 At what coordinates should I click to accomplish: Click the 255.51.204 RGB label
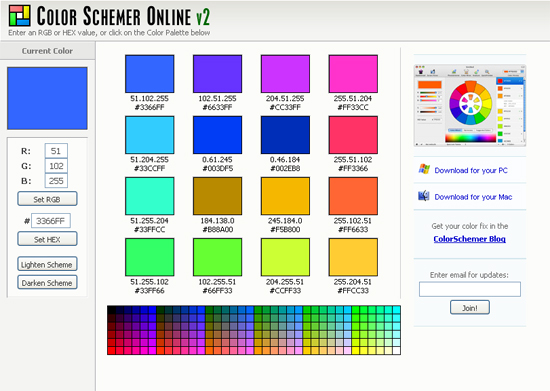pyautogui.click(x=353, y=99)
